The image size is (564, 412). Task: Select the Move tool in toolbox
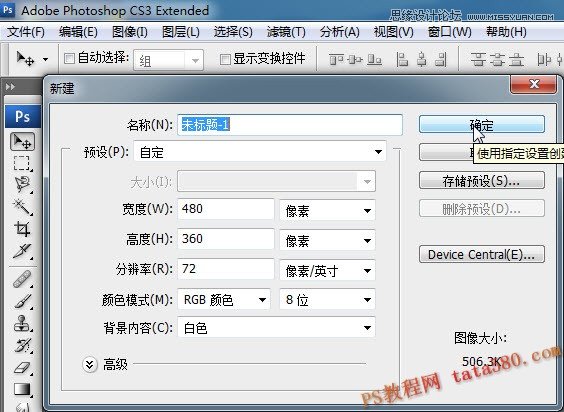(22, 141)
